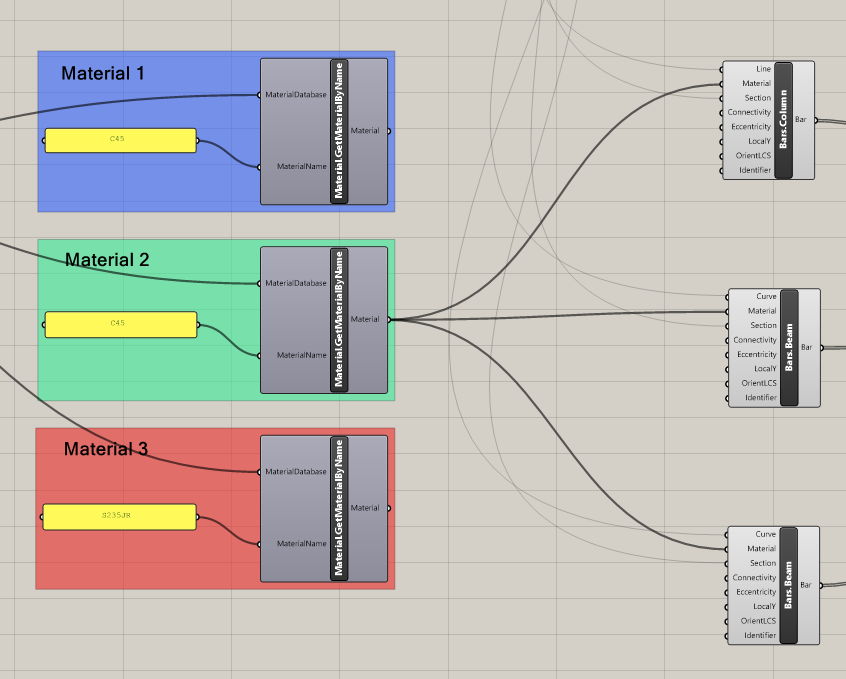Select Material.GetMaterialByName name bar in Material 2
Screen dimensions: 846x679
coord(339,320)
